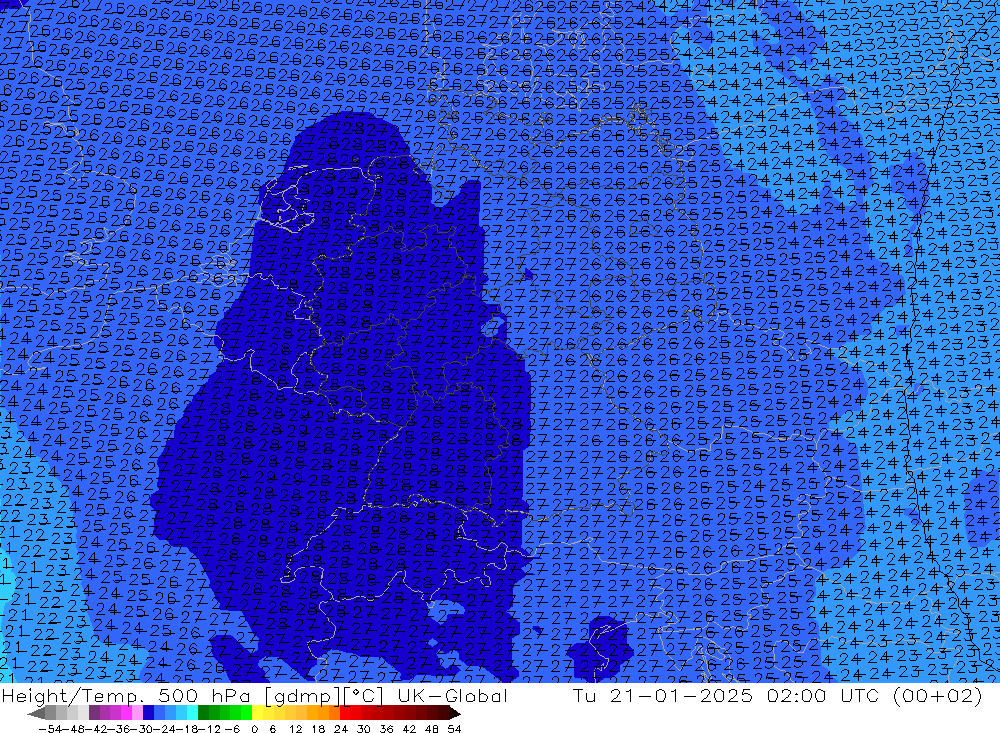
Task: Select the dark green swatch in the color legend
Action: [203, 713]
